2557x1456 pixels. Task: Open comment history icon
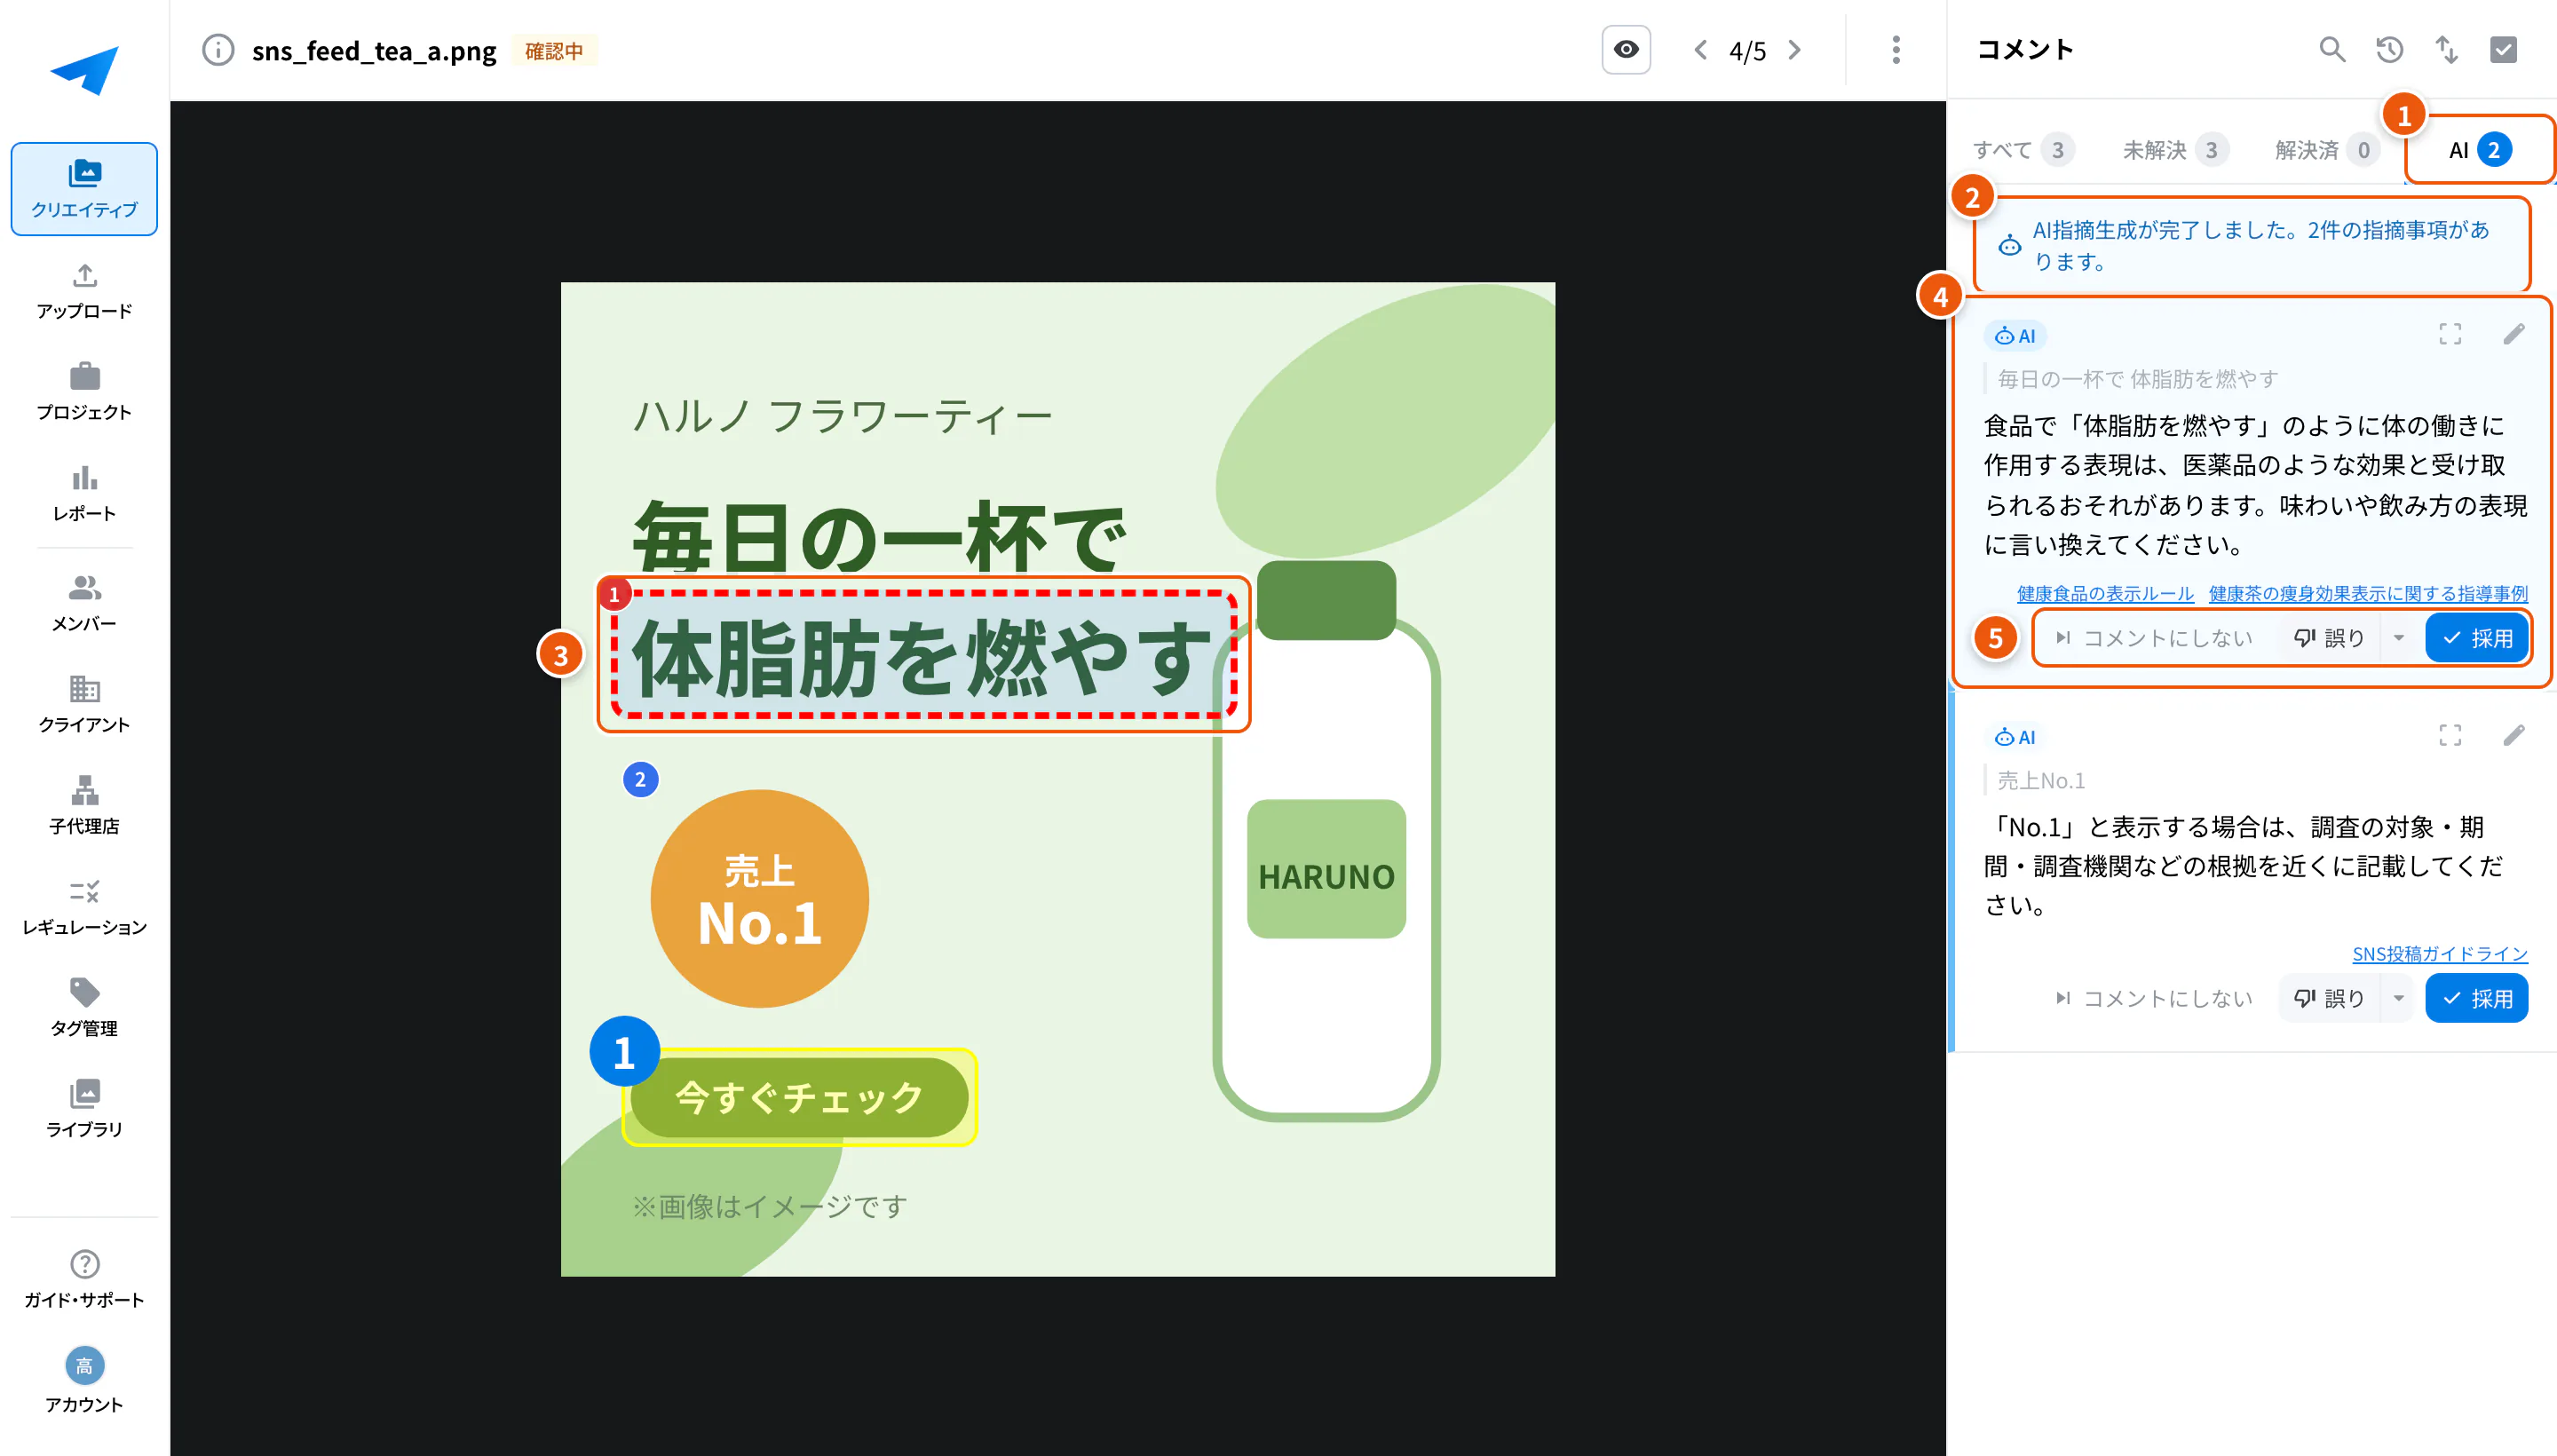tap(2389, 50)
